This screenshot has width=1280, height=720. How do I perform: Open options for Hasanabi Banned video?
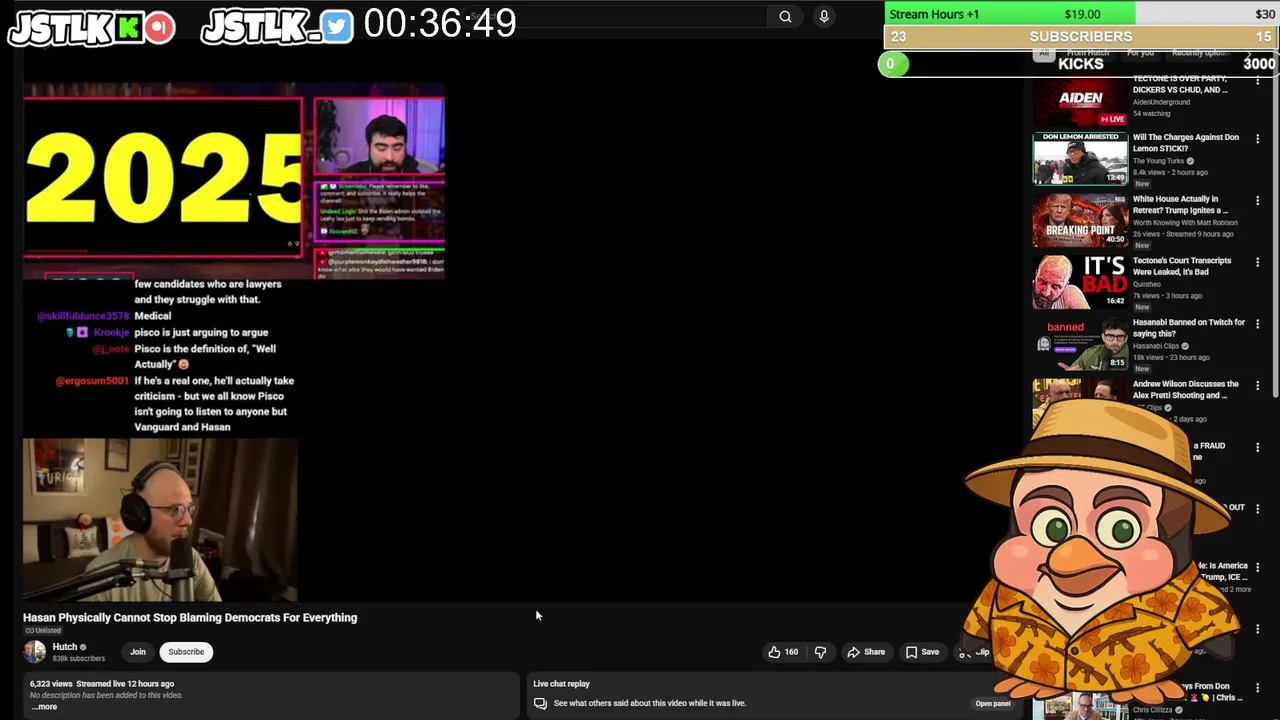pos(1257,324)
